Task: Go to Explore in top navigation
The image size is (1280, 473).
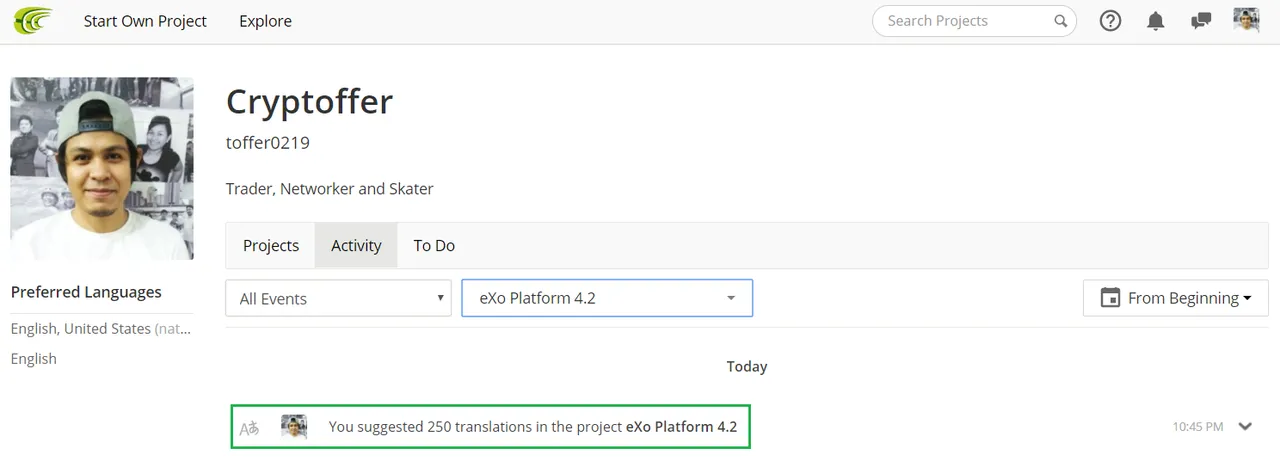Action: click(x=265, y=21)
